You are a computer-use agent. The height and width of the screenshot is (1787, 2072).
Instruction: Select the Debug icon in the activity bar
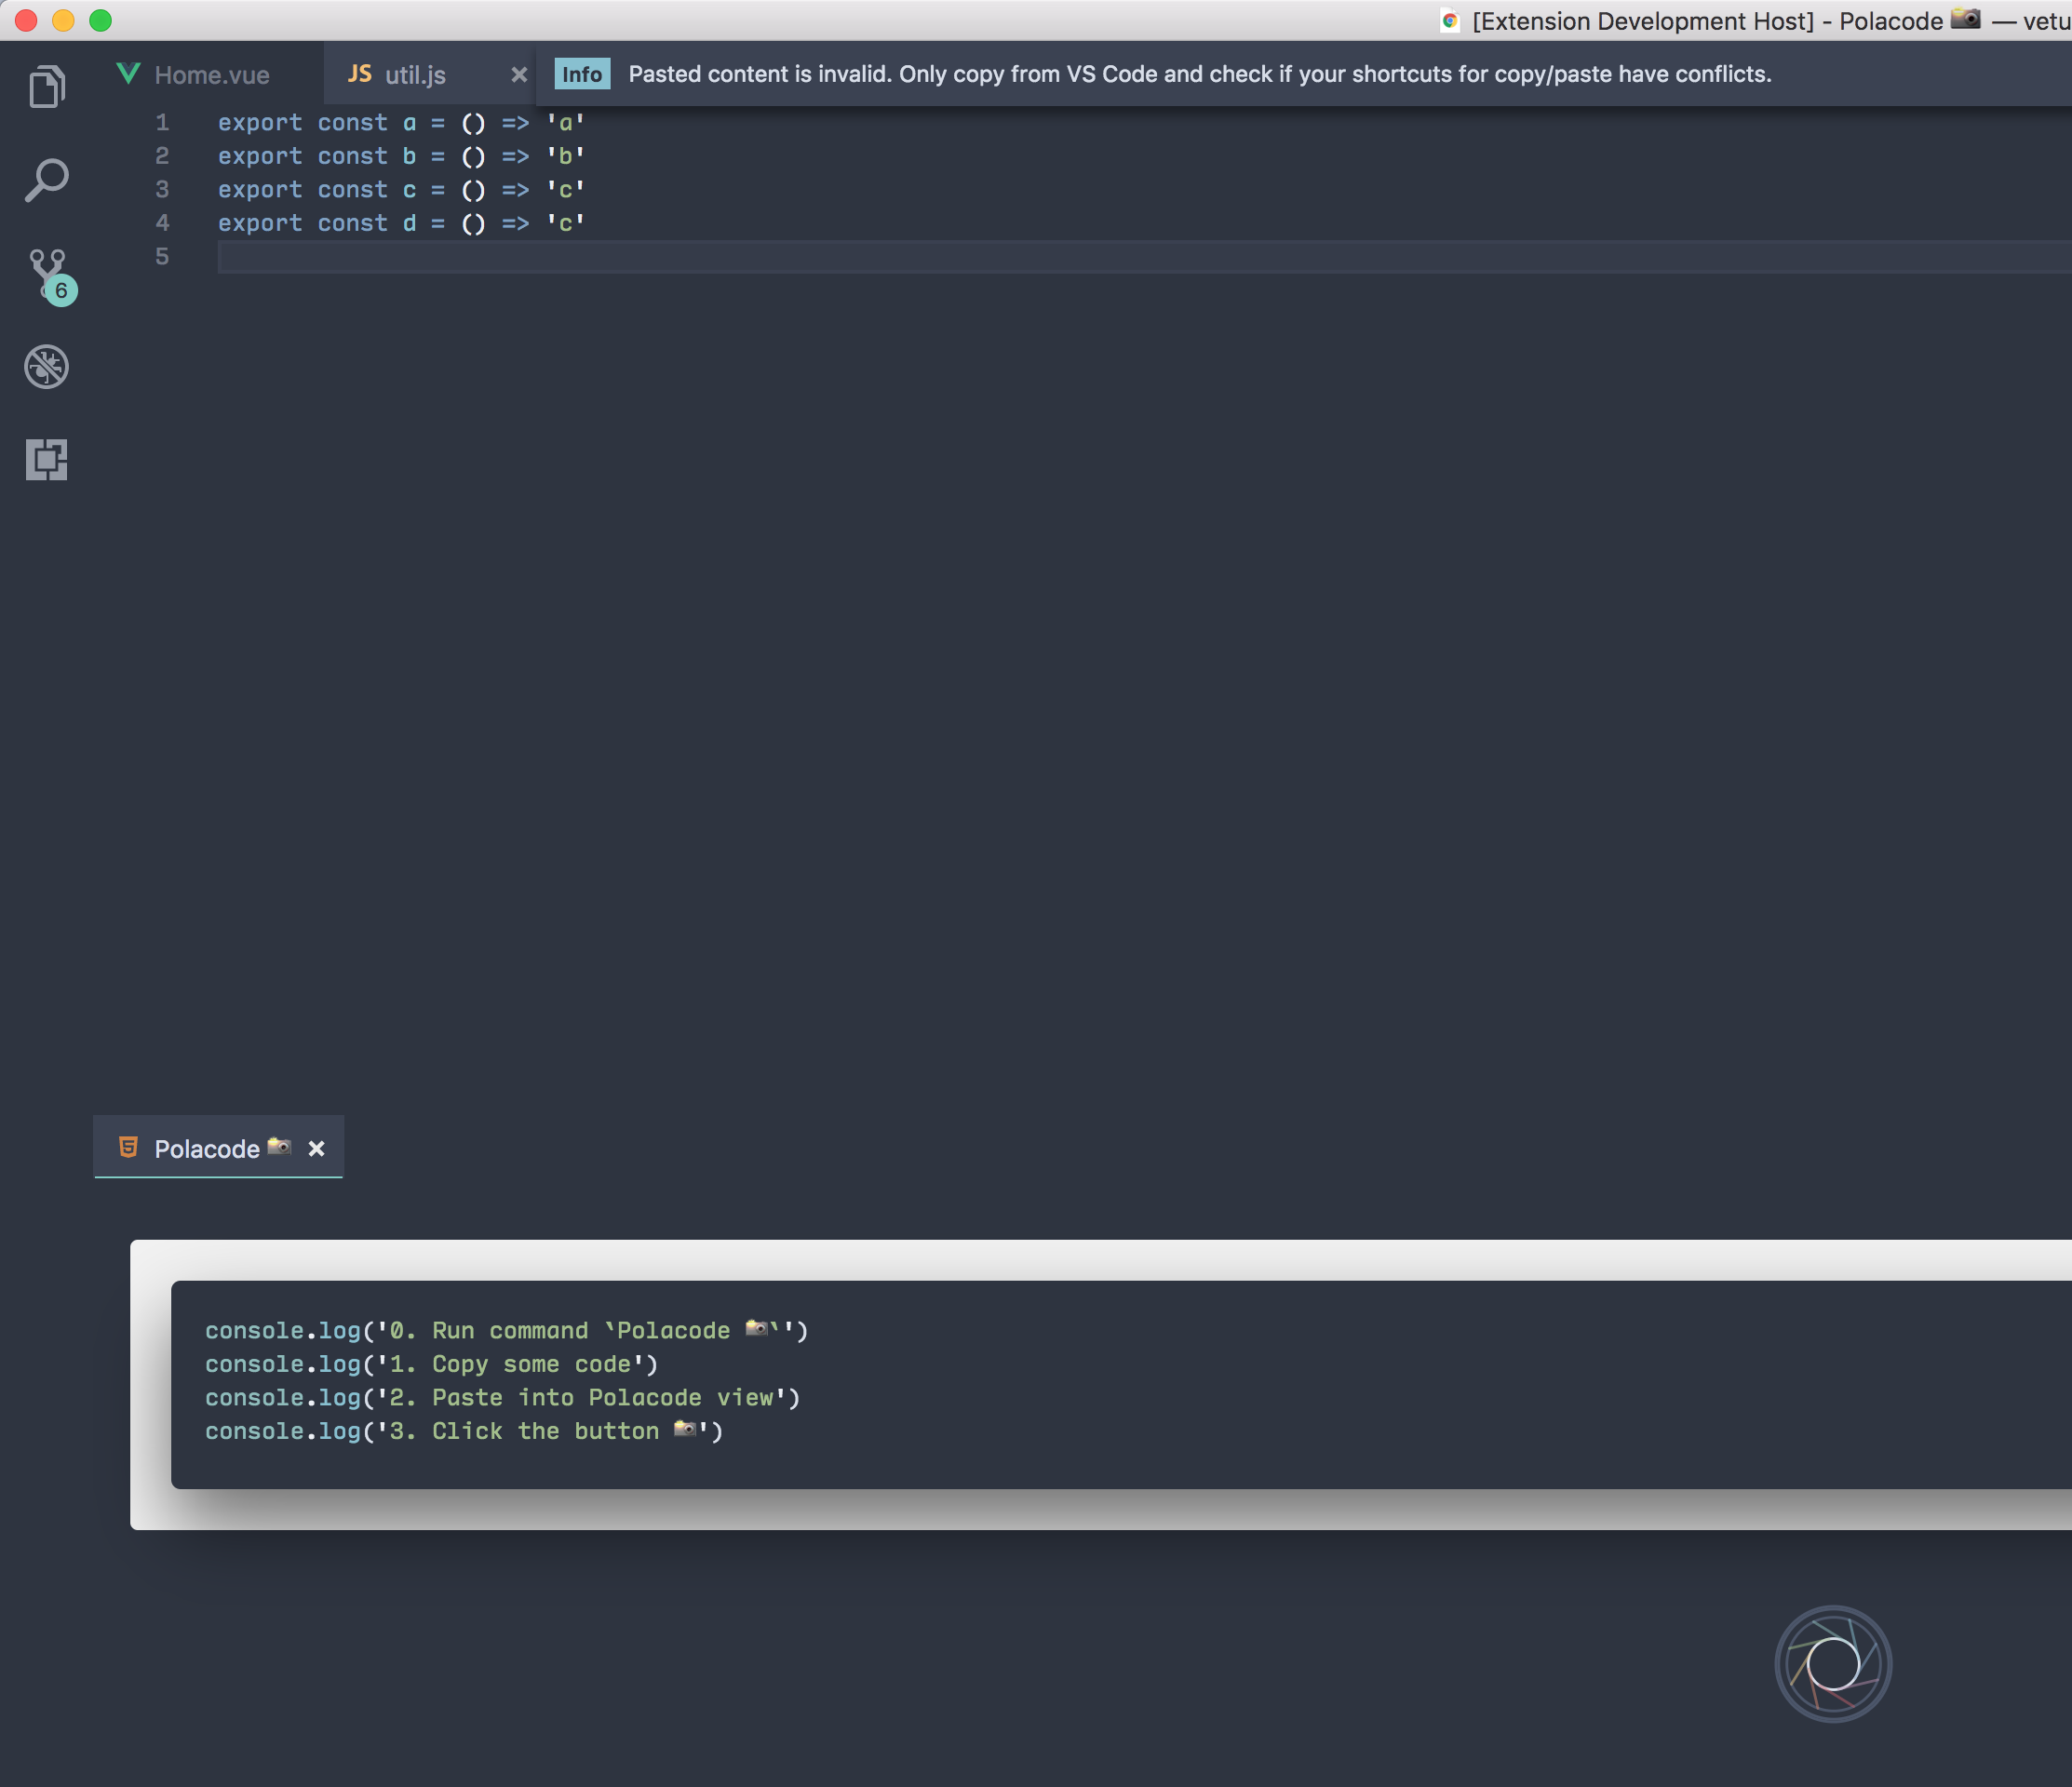point(46,366)
